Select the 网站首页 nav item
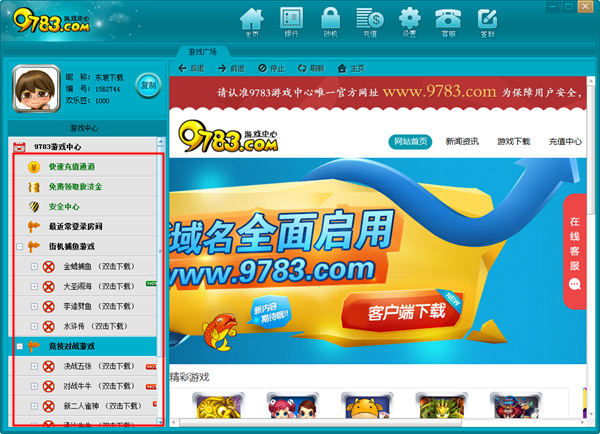 410,142
